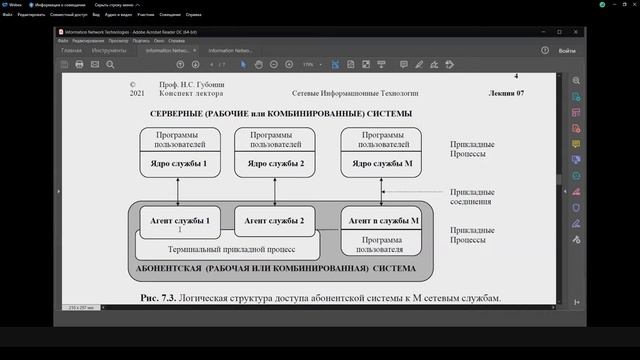Click Скрыть строку меню toggle
The height and width of the screenshot is (360, 640).
tap(117, 5)
